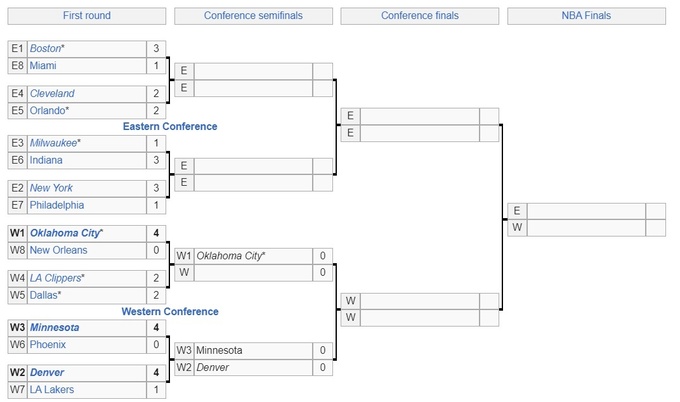Click the First round column header
The width and height of the screenshot is (680, 402).
pos(87,16)
